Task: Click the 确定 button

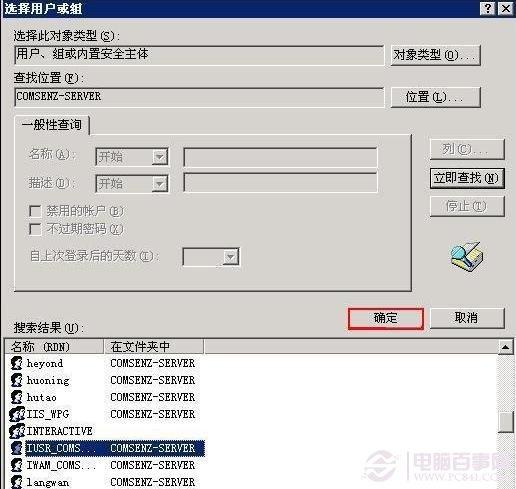Action: (x=386, y=318)
